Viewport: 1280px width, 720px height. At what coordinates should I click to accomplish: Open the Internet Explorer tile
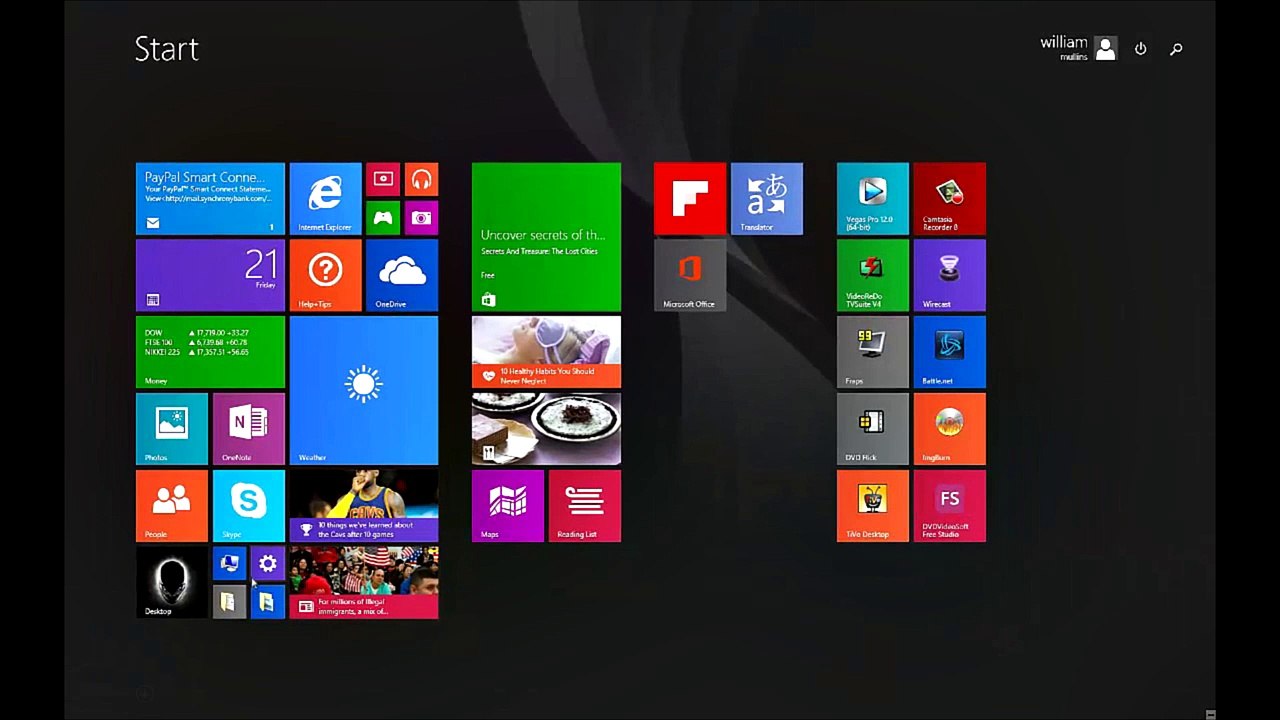coord(326,199)
